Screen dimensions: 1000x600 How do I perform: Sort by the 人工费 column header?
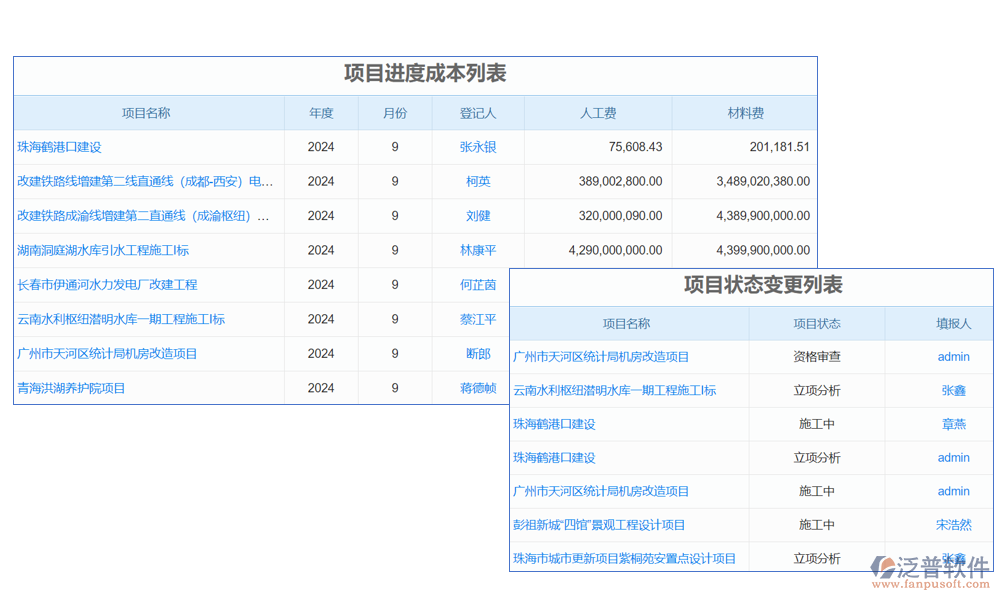598,113
